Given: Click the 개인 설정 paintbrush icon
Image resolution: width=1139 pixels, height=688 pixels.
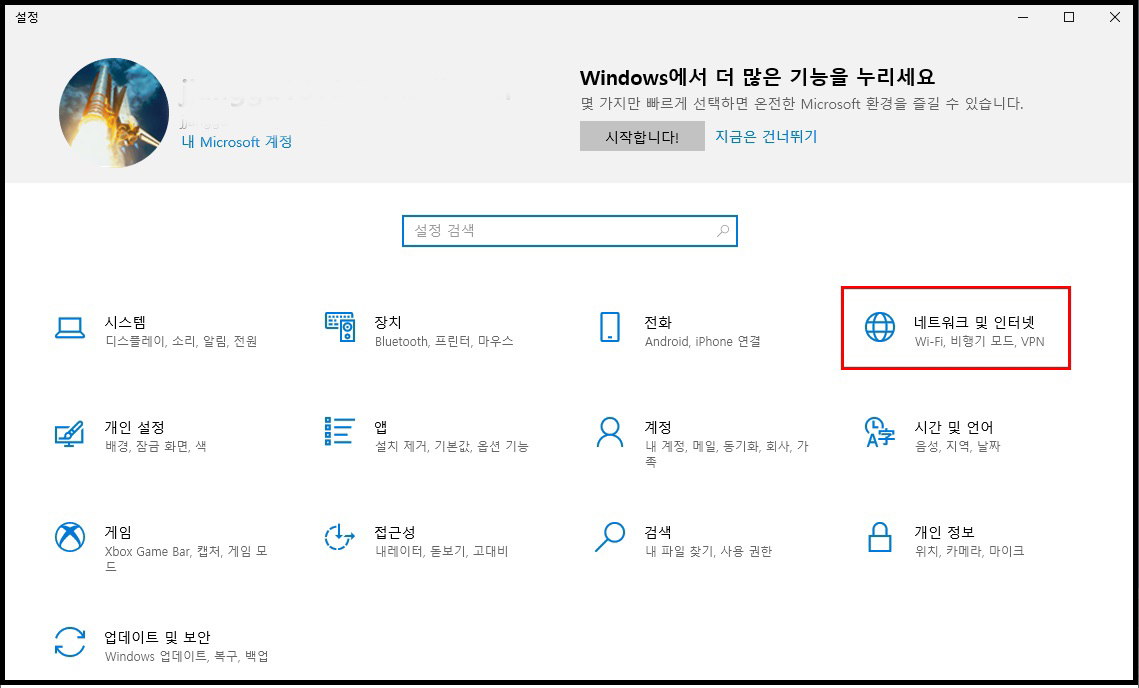Looking at the screenshot, I should pyautogui.click(x=70, y=434).
